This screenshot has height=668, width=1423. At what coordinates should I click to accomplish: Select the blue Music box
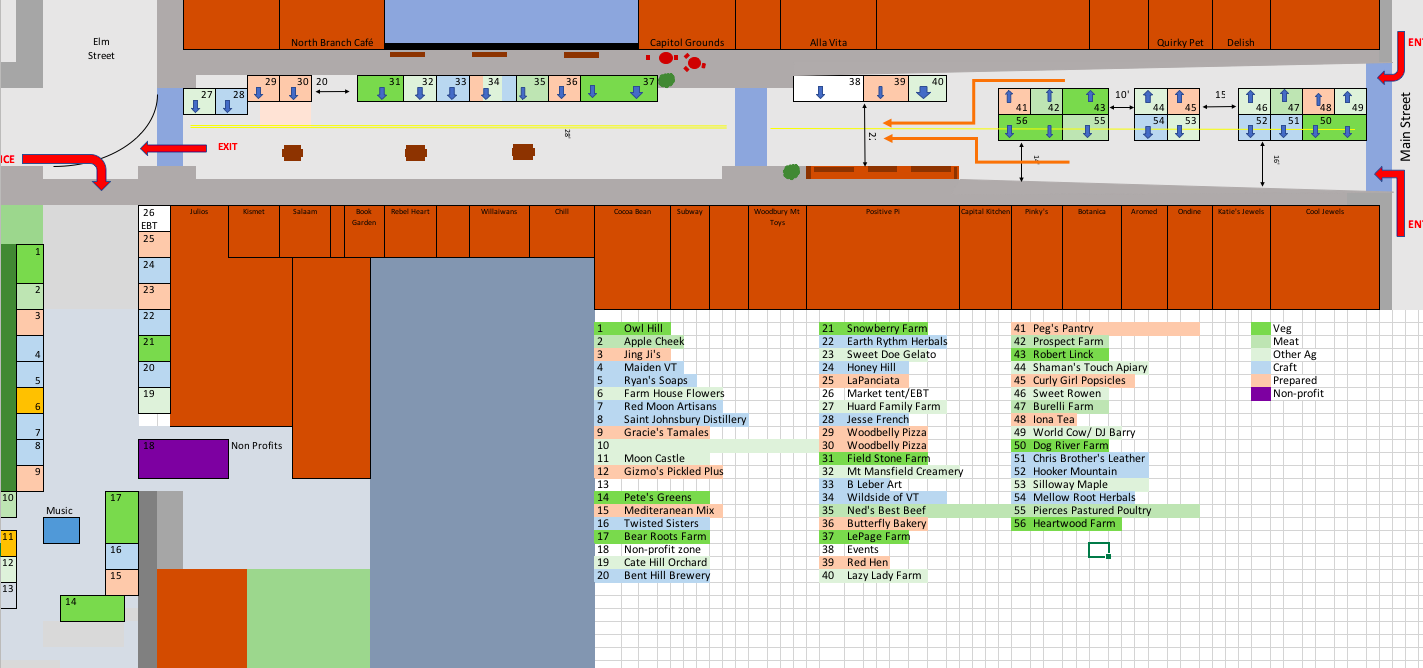61,530
